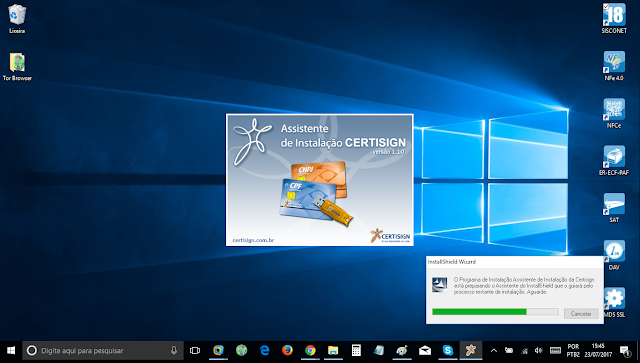This screenshot has width=640, height=363.
Task: Click the Certisign logo on splash screen
Action: coord(390,236)
